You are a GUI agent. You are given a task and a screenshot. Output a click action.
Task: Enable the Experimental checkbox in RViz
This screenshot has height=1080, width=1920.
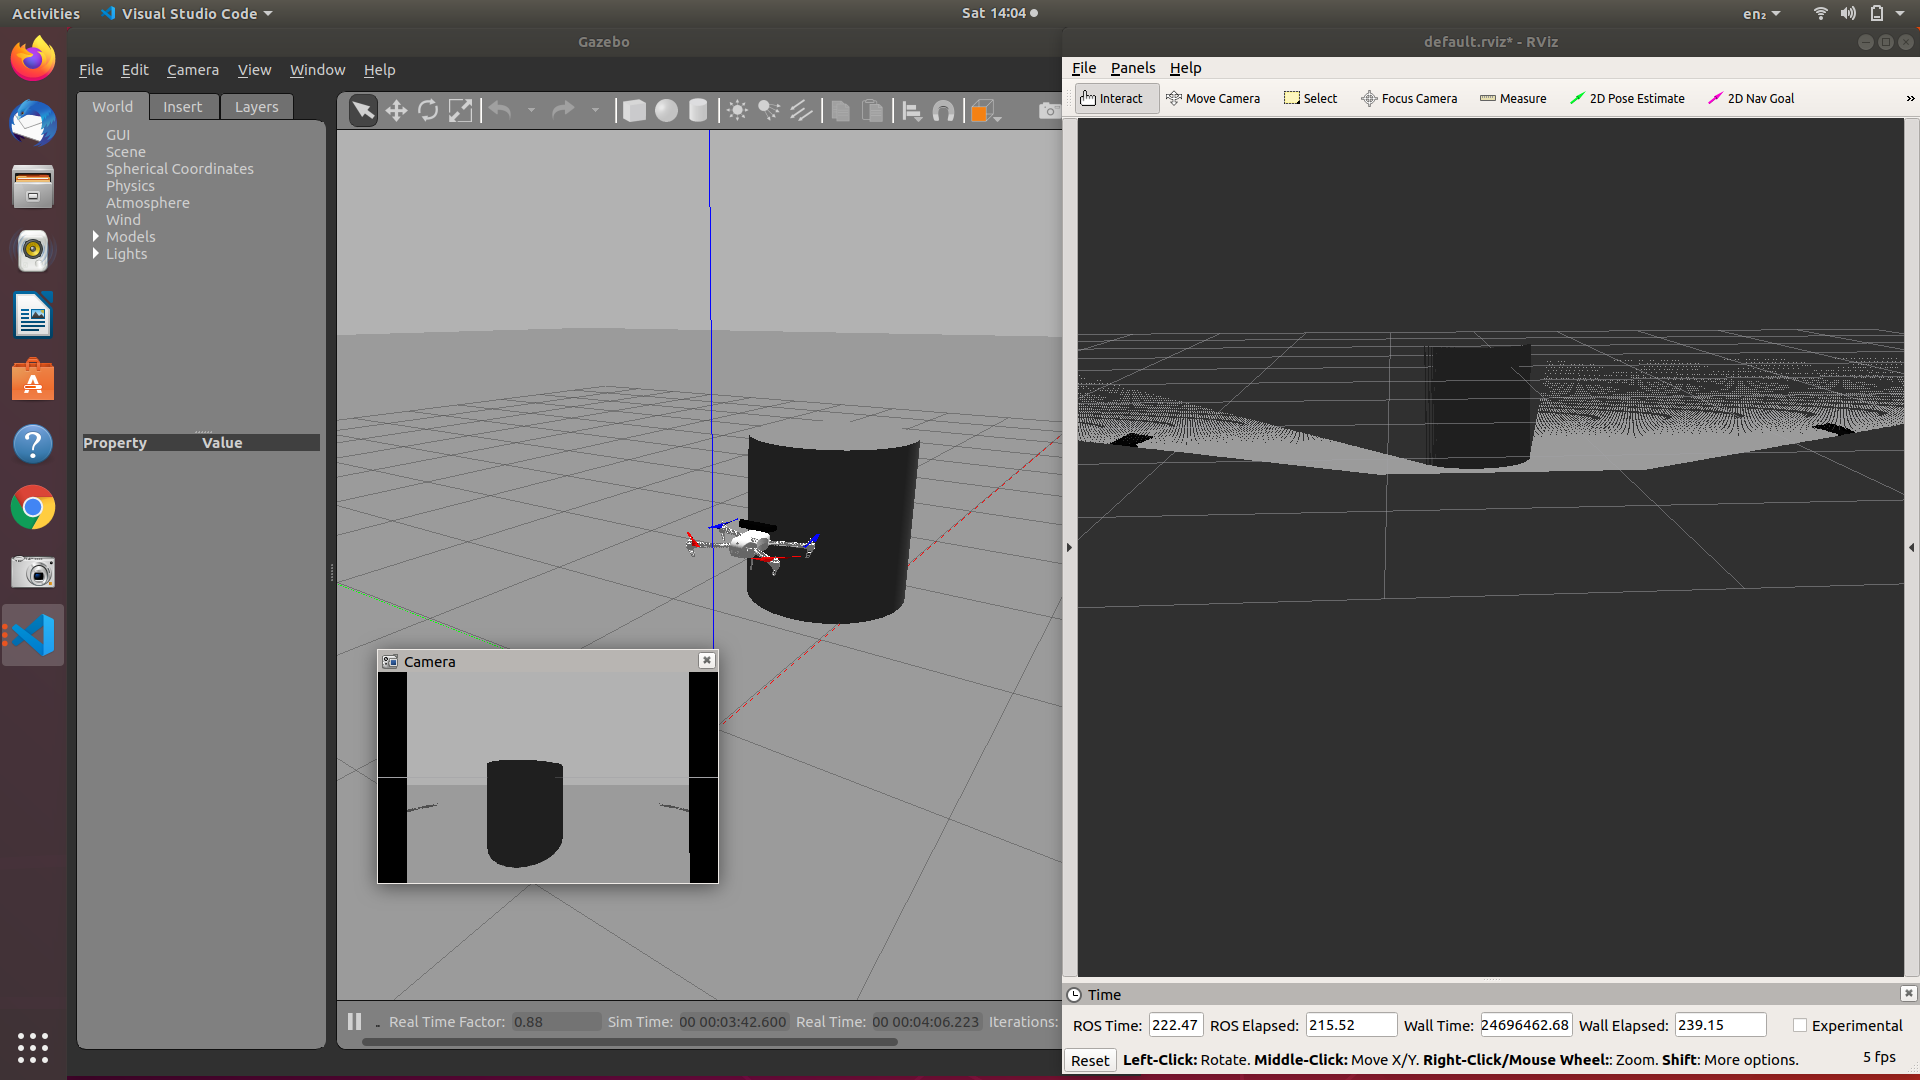(1800, 1025)
